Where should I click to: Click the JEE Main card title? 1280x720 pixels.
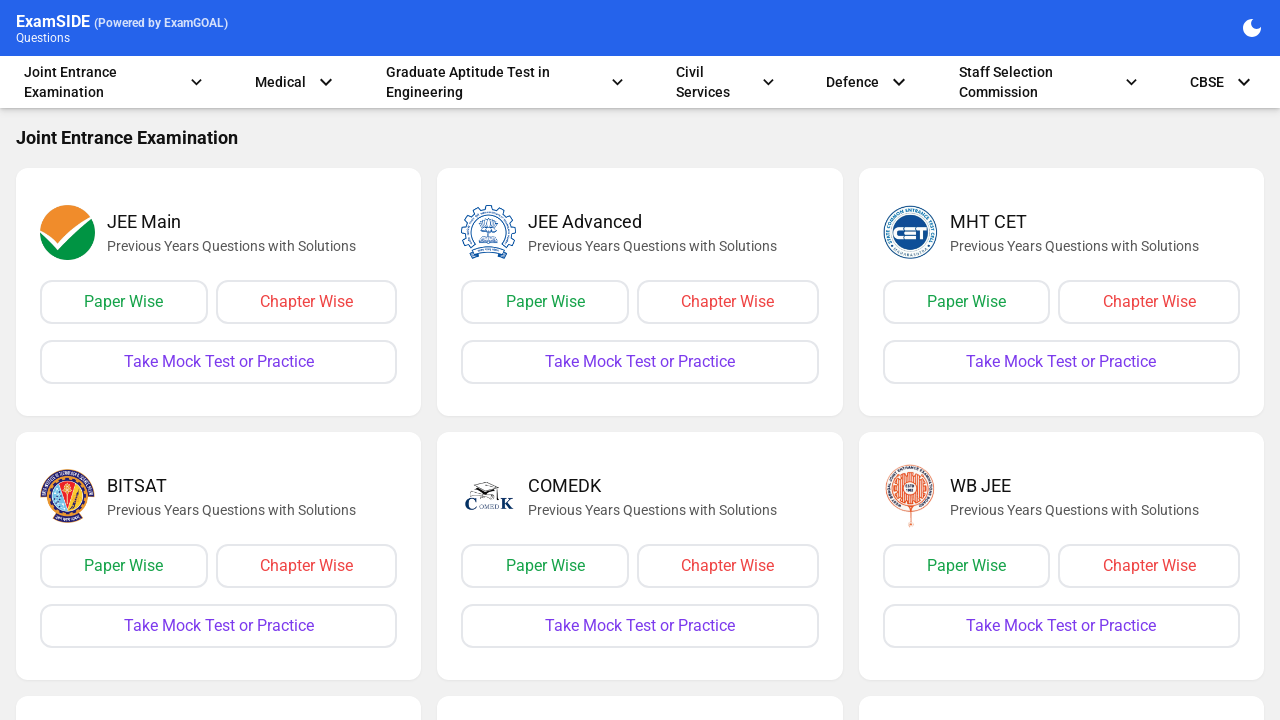click(144, 222)
